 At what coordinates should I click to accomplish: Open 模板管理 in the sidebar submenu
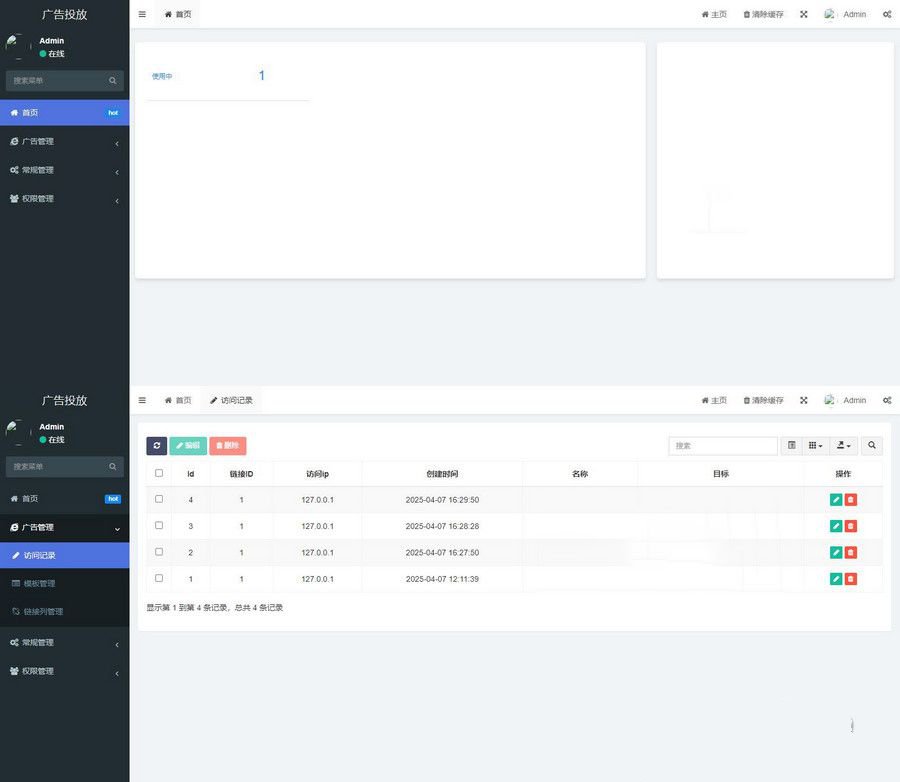point(40,583)
